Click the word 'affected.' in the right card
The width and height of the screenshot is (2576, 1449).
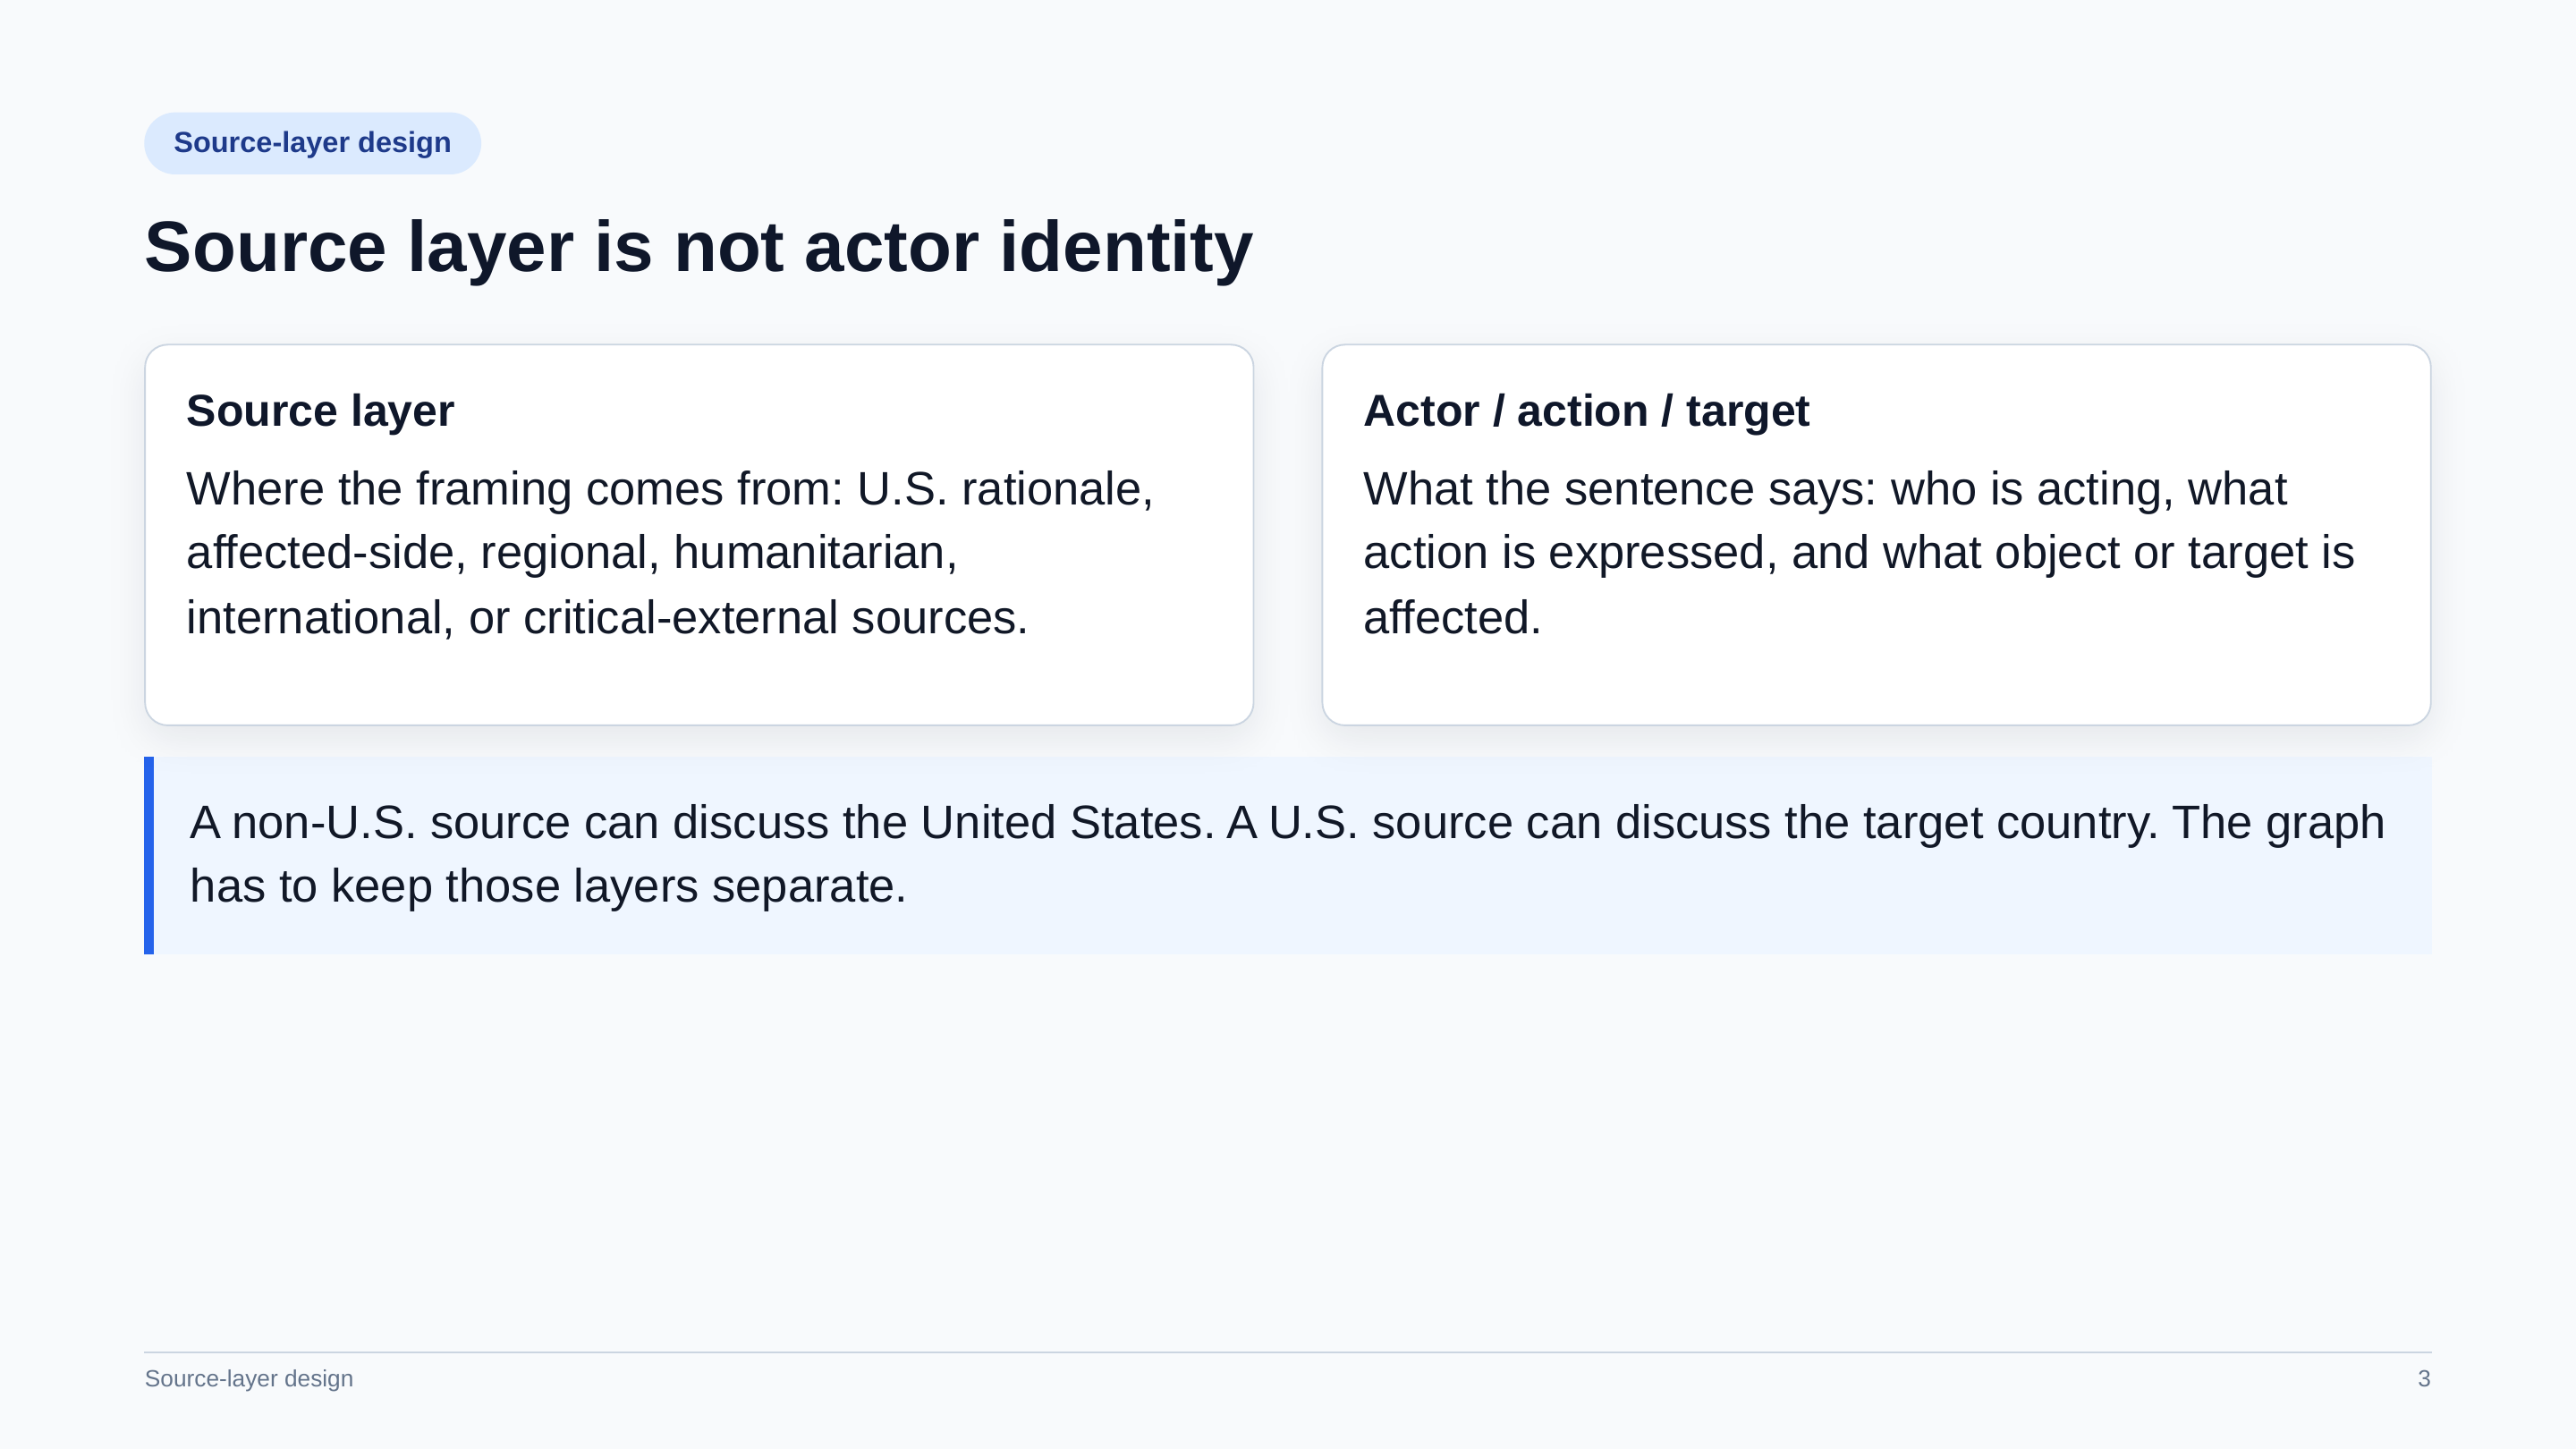tap(1452, 618)
